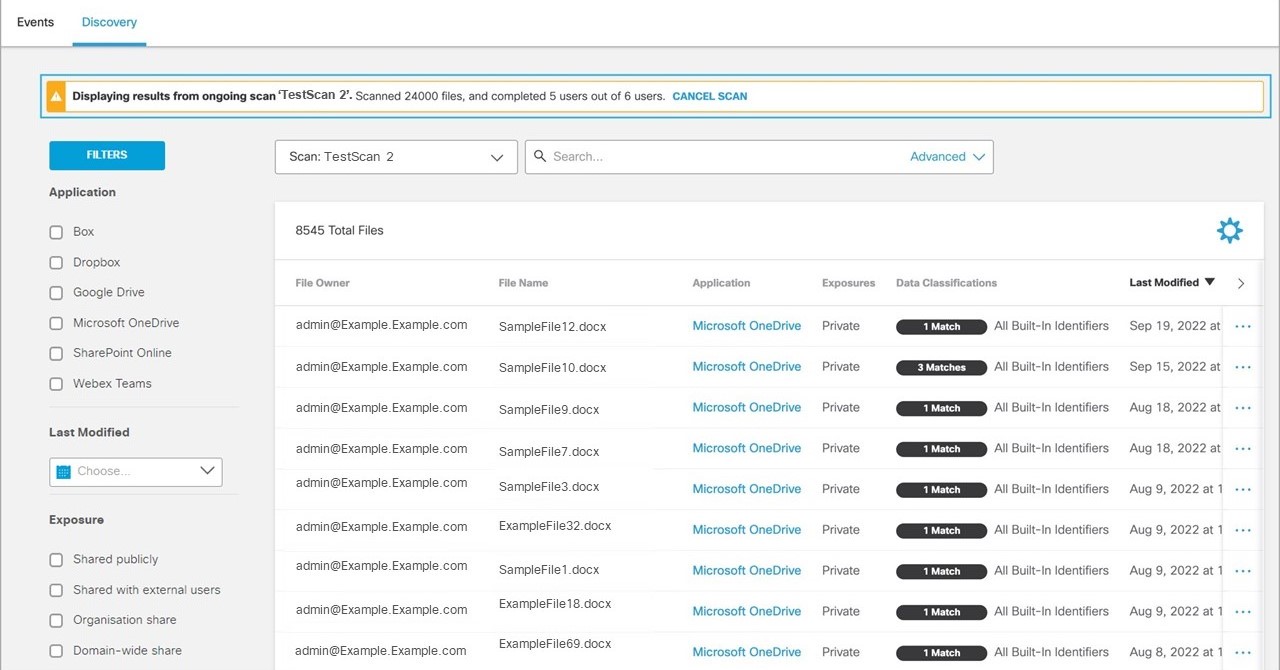Check the SharePoint Online application filter
This screenshot has width=1280, height=670.
(x=56, y=354)
